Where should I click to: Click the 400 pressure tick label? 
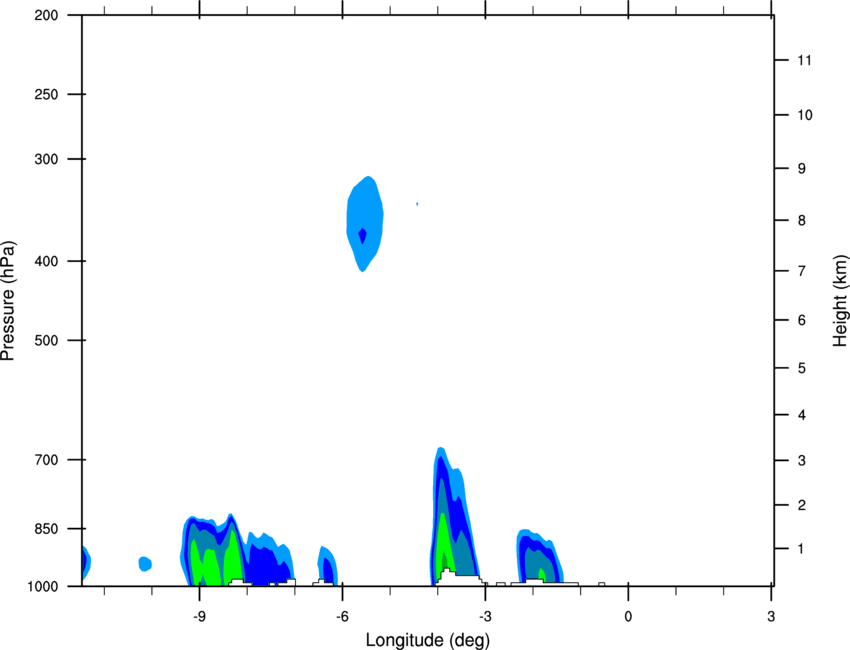coord(46,261)
